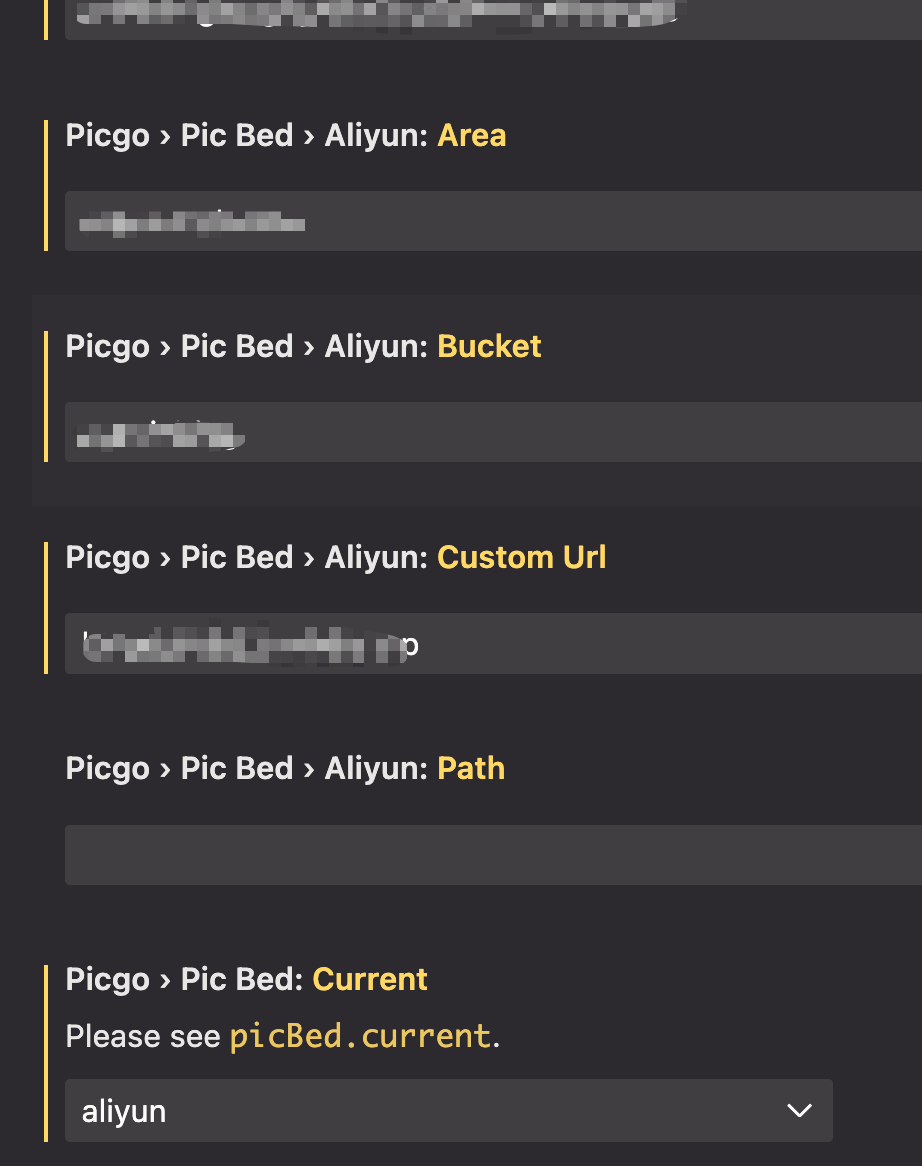Image resolution: width=922 pixels, height=1166 pixels.
Task: Click the picBed.current code reference
Action: click(358, 1037)
